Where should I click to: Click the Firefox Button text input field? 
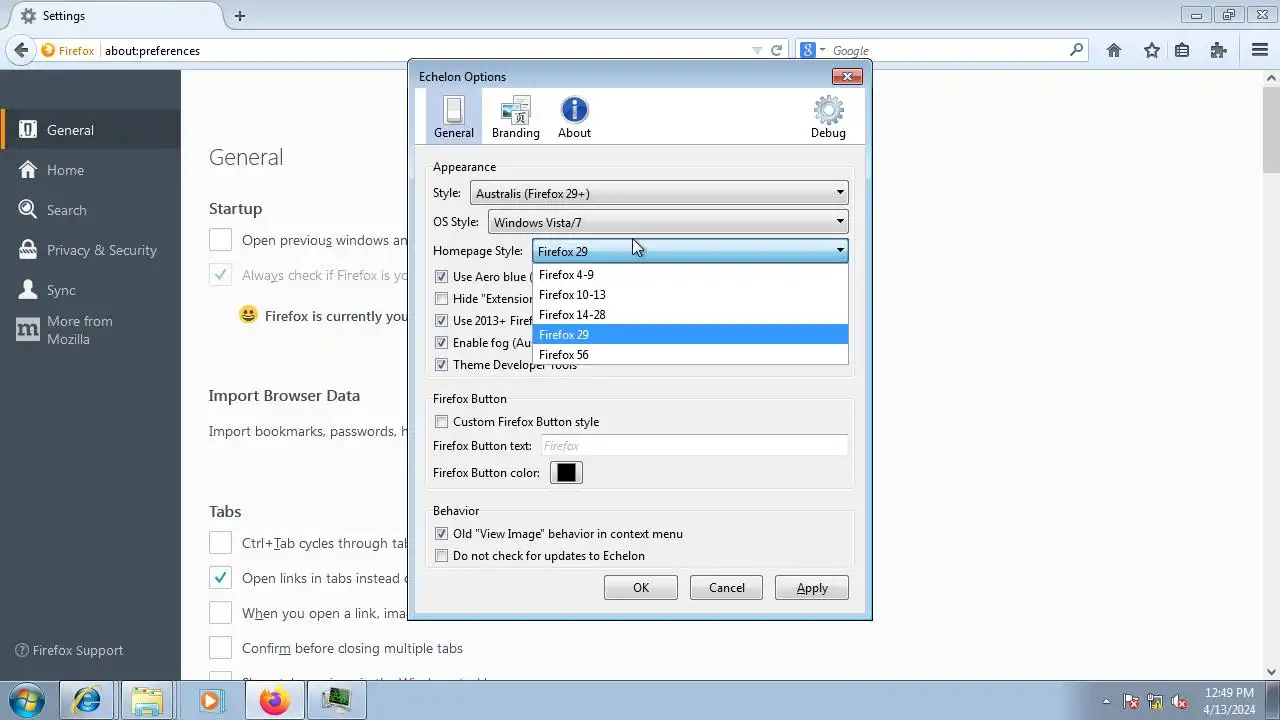pyautogui.click(x=694, y=446)
